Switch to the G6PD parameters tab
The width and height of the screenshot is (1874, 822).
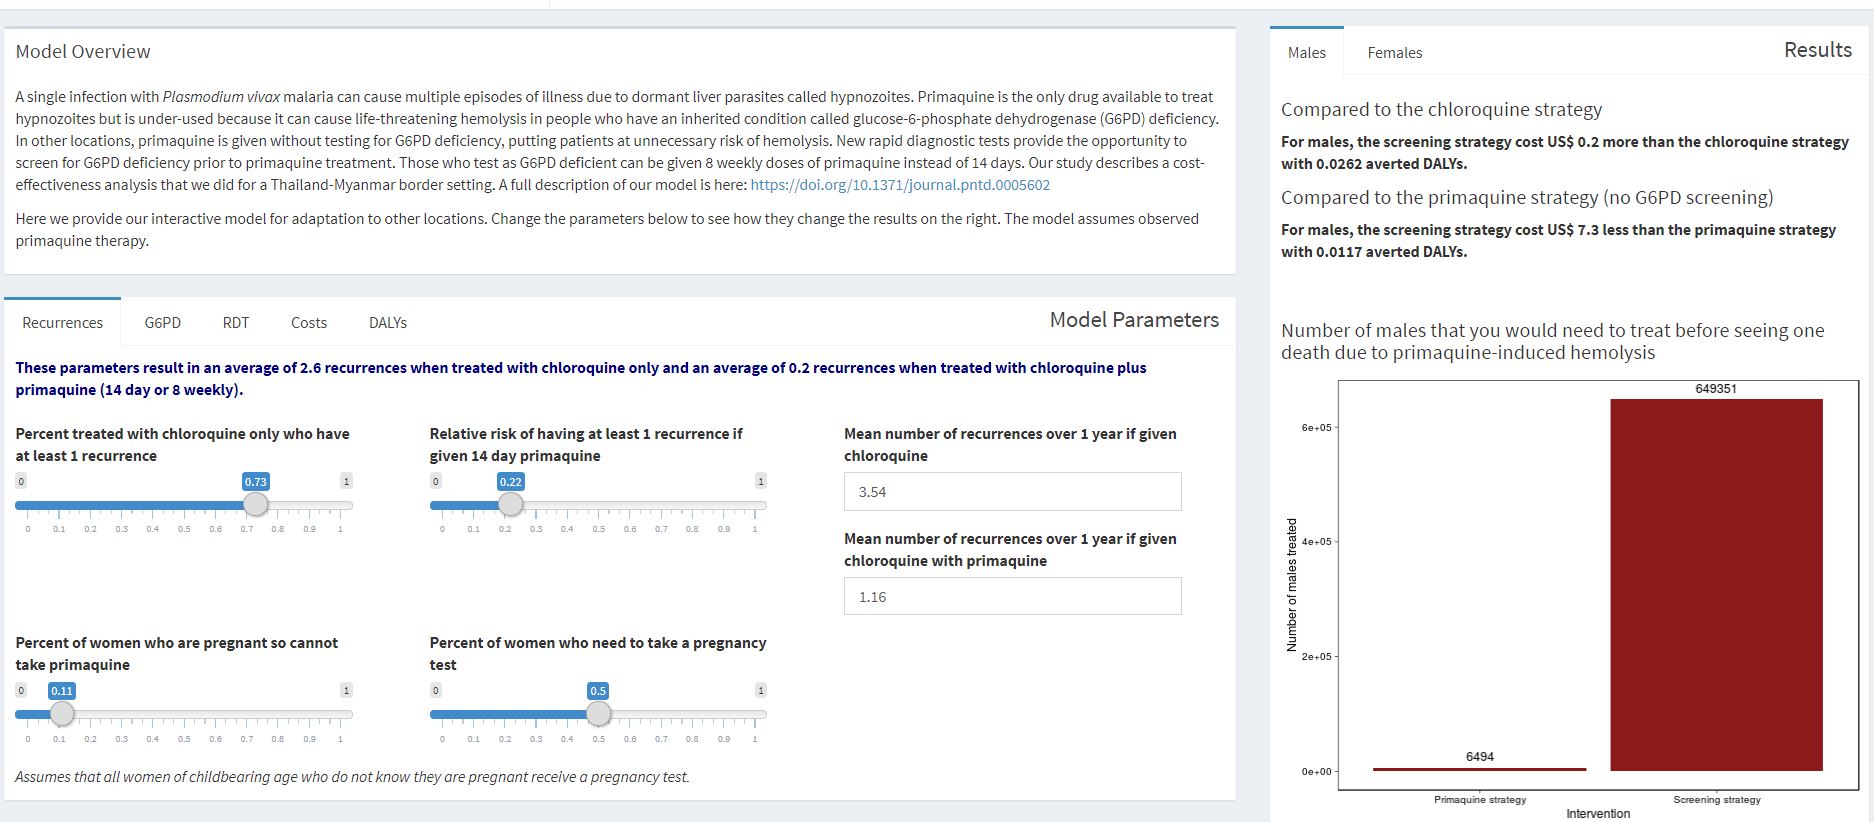click(x=162, y=322)
